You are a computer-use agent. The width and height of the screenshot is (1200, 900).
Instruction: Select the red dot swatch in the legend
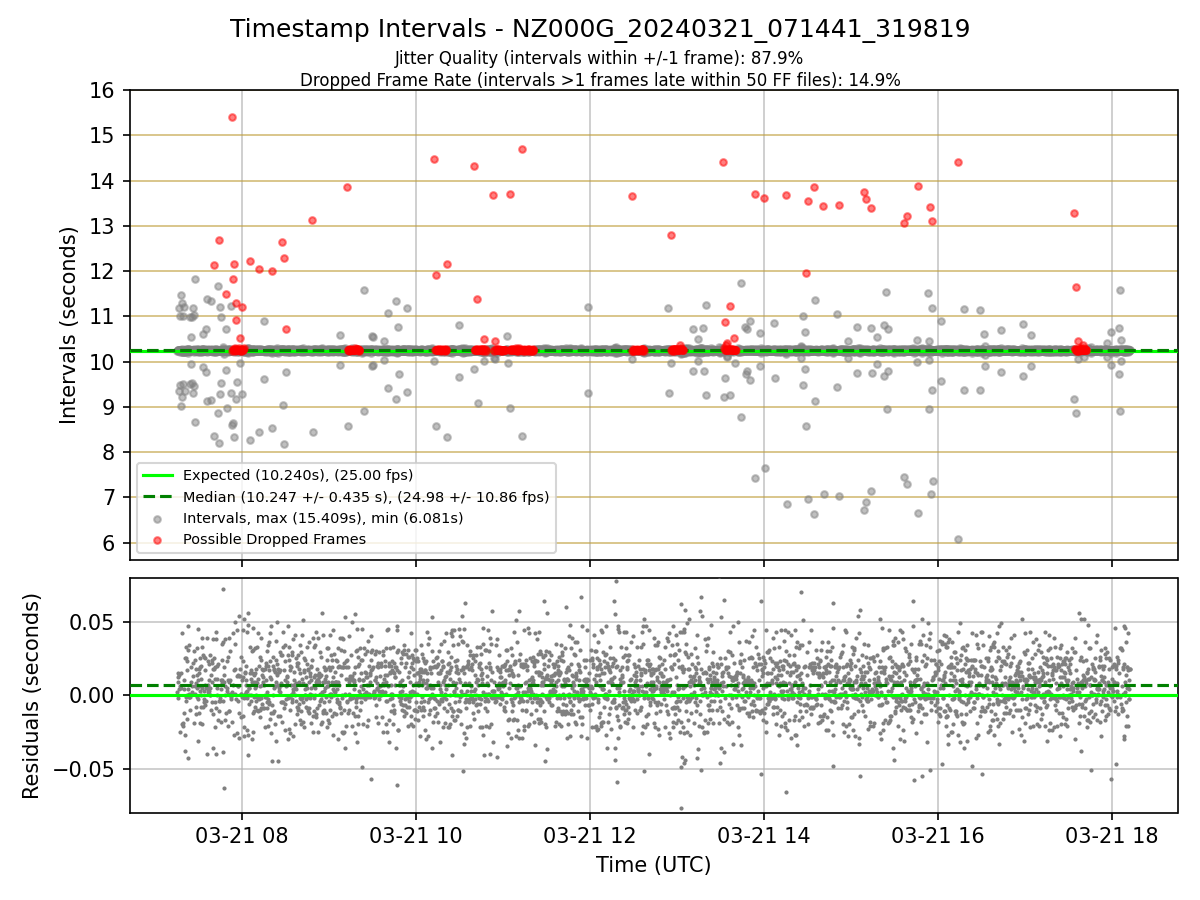pos(158,539)
